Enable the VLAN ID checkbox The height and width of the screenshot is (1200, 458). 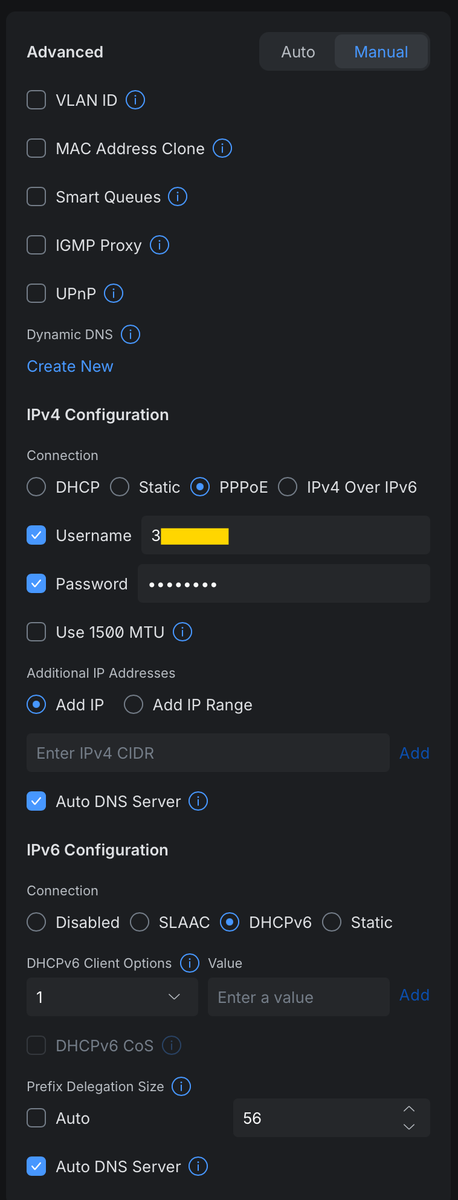click(x=37, y=100)
